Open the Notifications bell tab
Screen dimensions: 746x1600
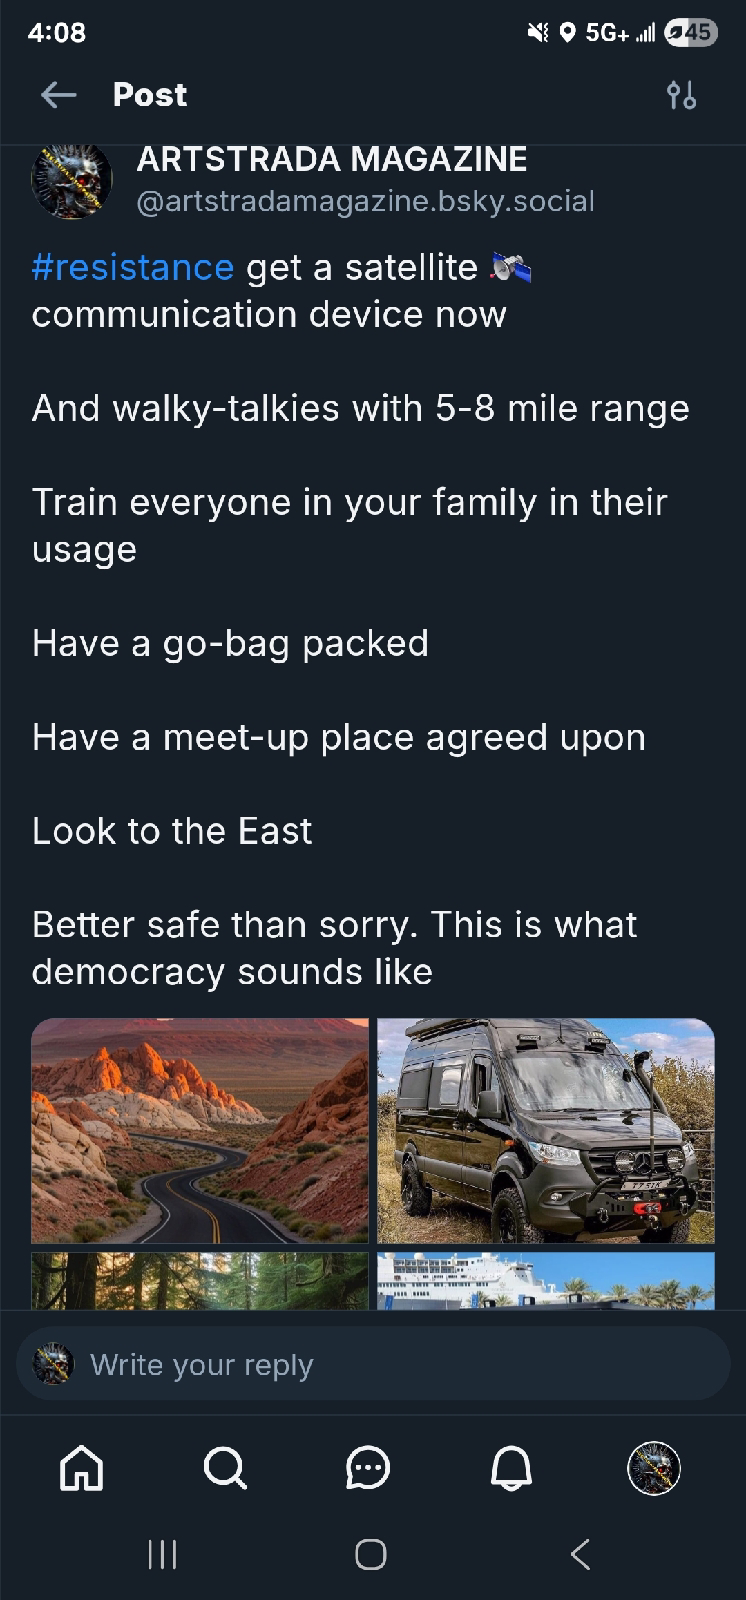click(511, 1468)
